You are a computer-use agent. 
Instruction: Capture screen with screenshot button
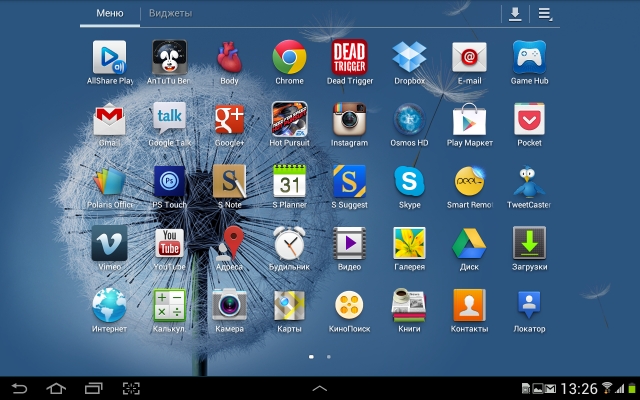(131, 388)
